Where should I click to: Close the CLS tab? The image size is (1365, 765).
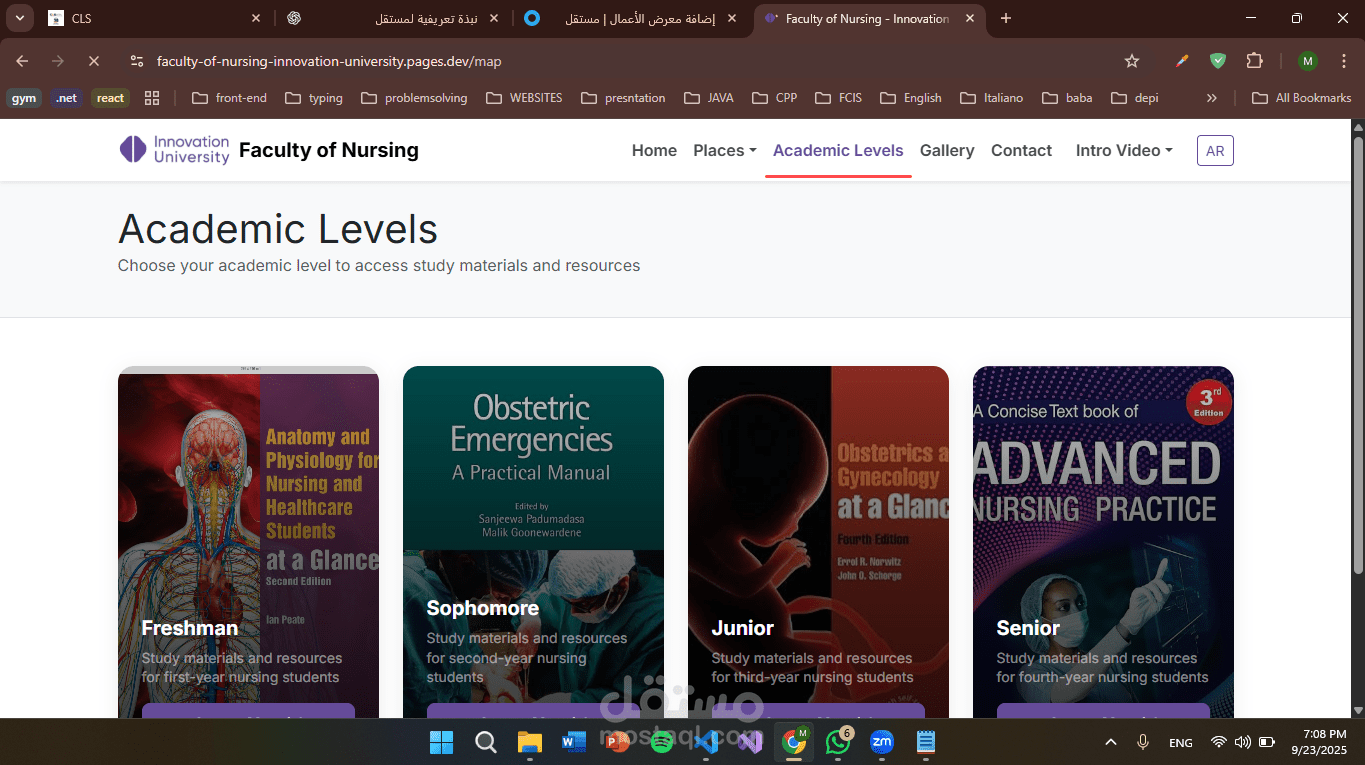point(256,18)
